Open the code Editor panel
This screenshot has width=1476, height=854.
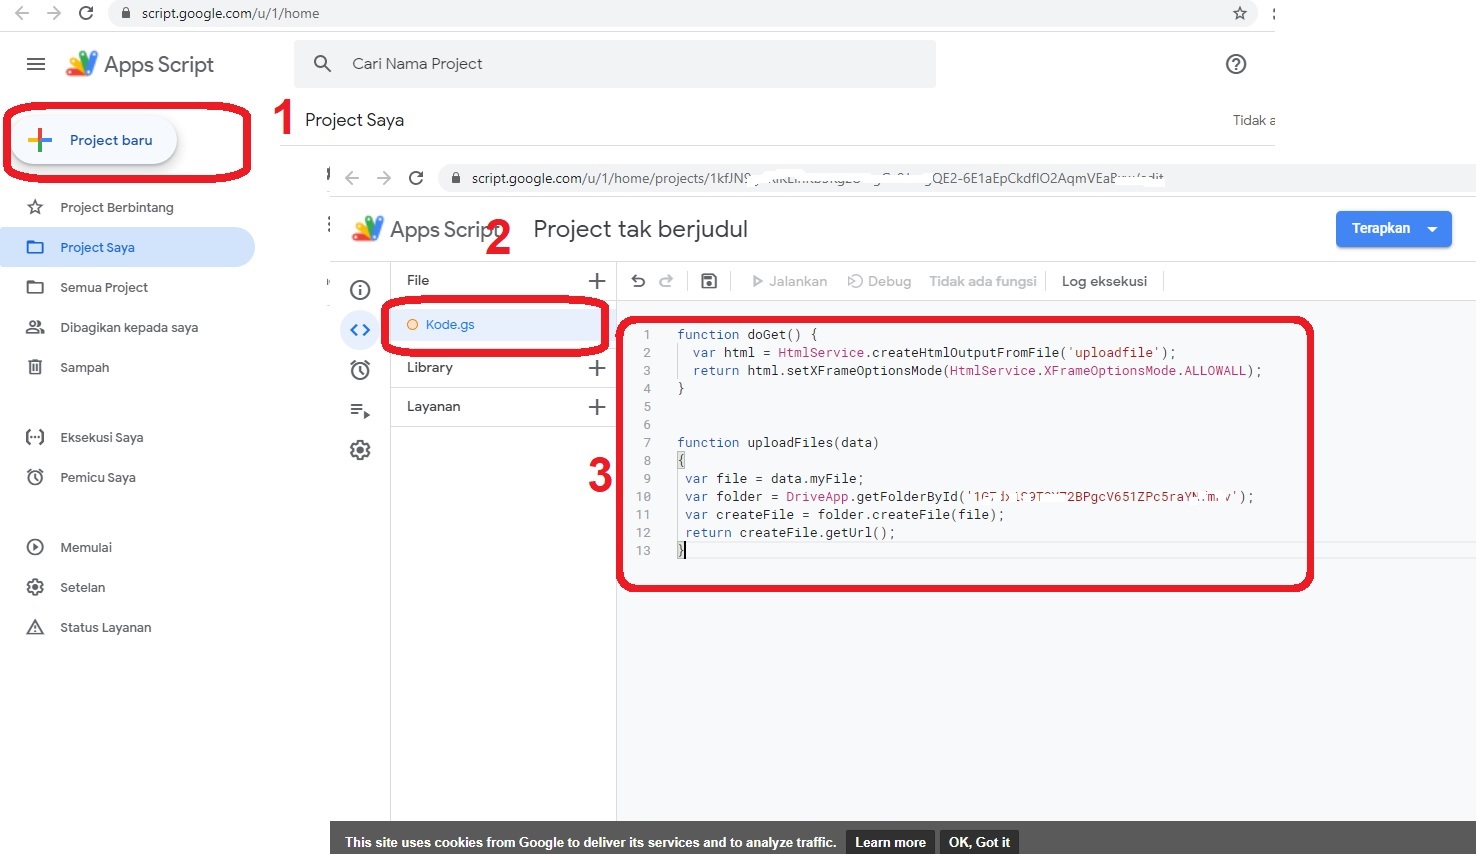[x=360, y=329]
